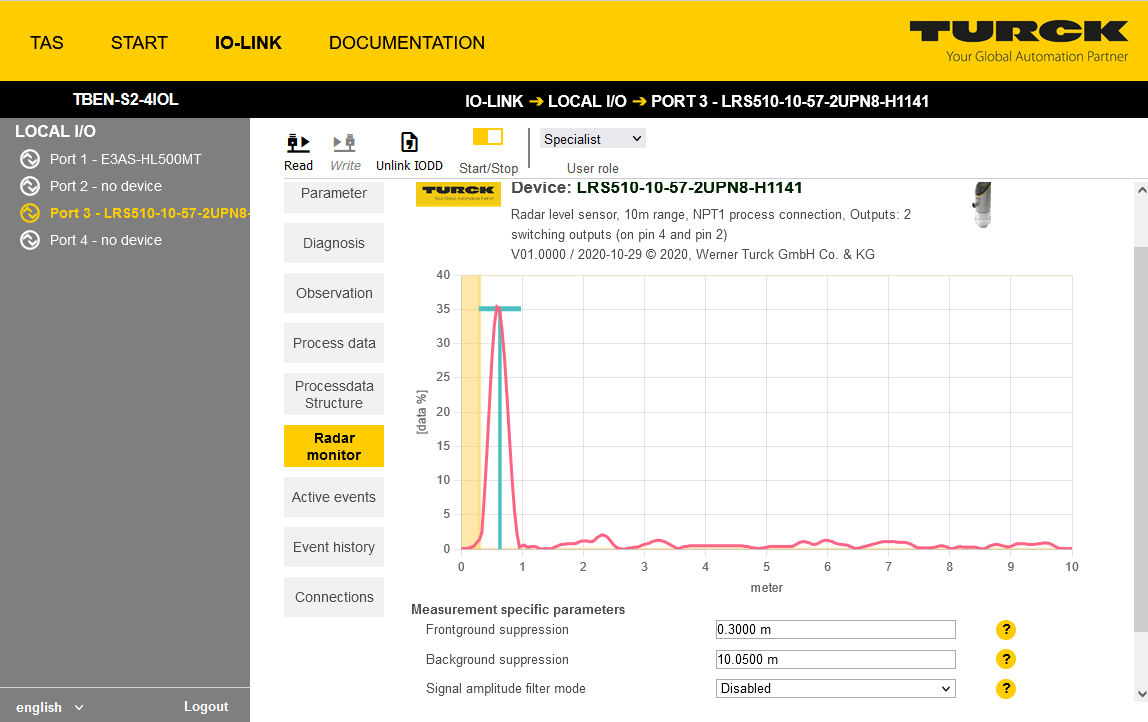Expand Signal amplitude filter mode dropdown

835,689
